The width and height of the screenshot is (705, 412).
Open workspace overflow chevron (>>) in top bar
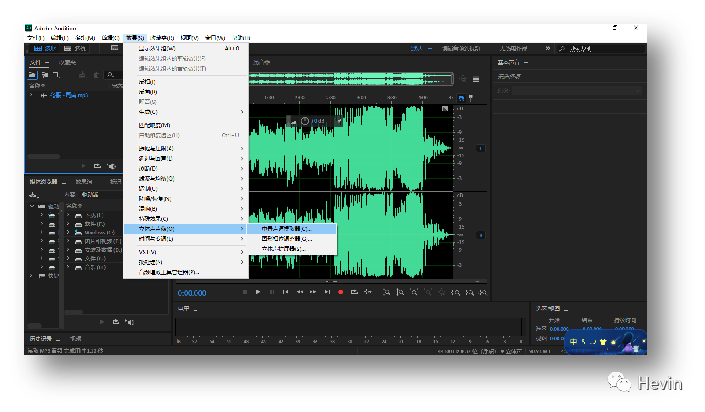pyautogui.click(x=547, y=48)
